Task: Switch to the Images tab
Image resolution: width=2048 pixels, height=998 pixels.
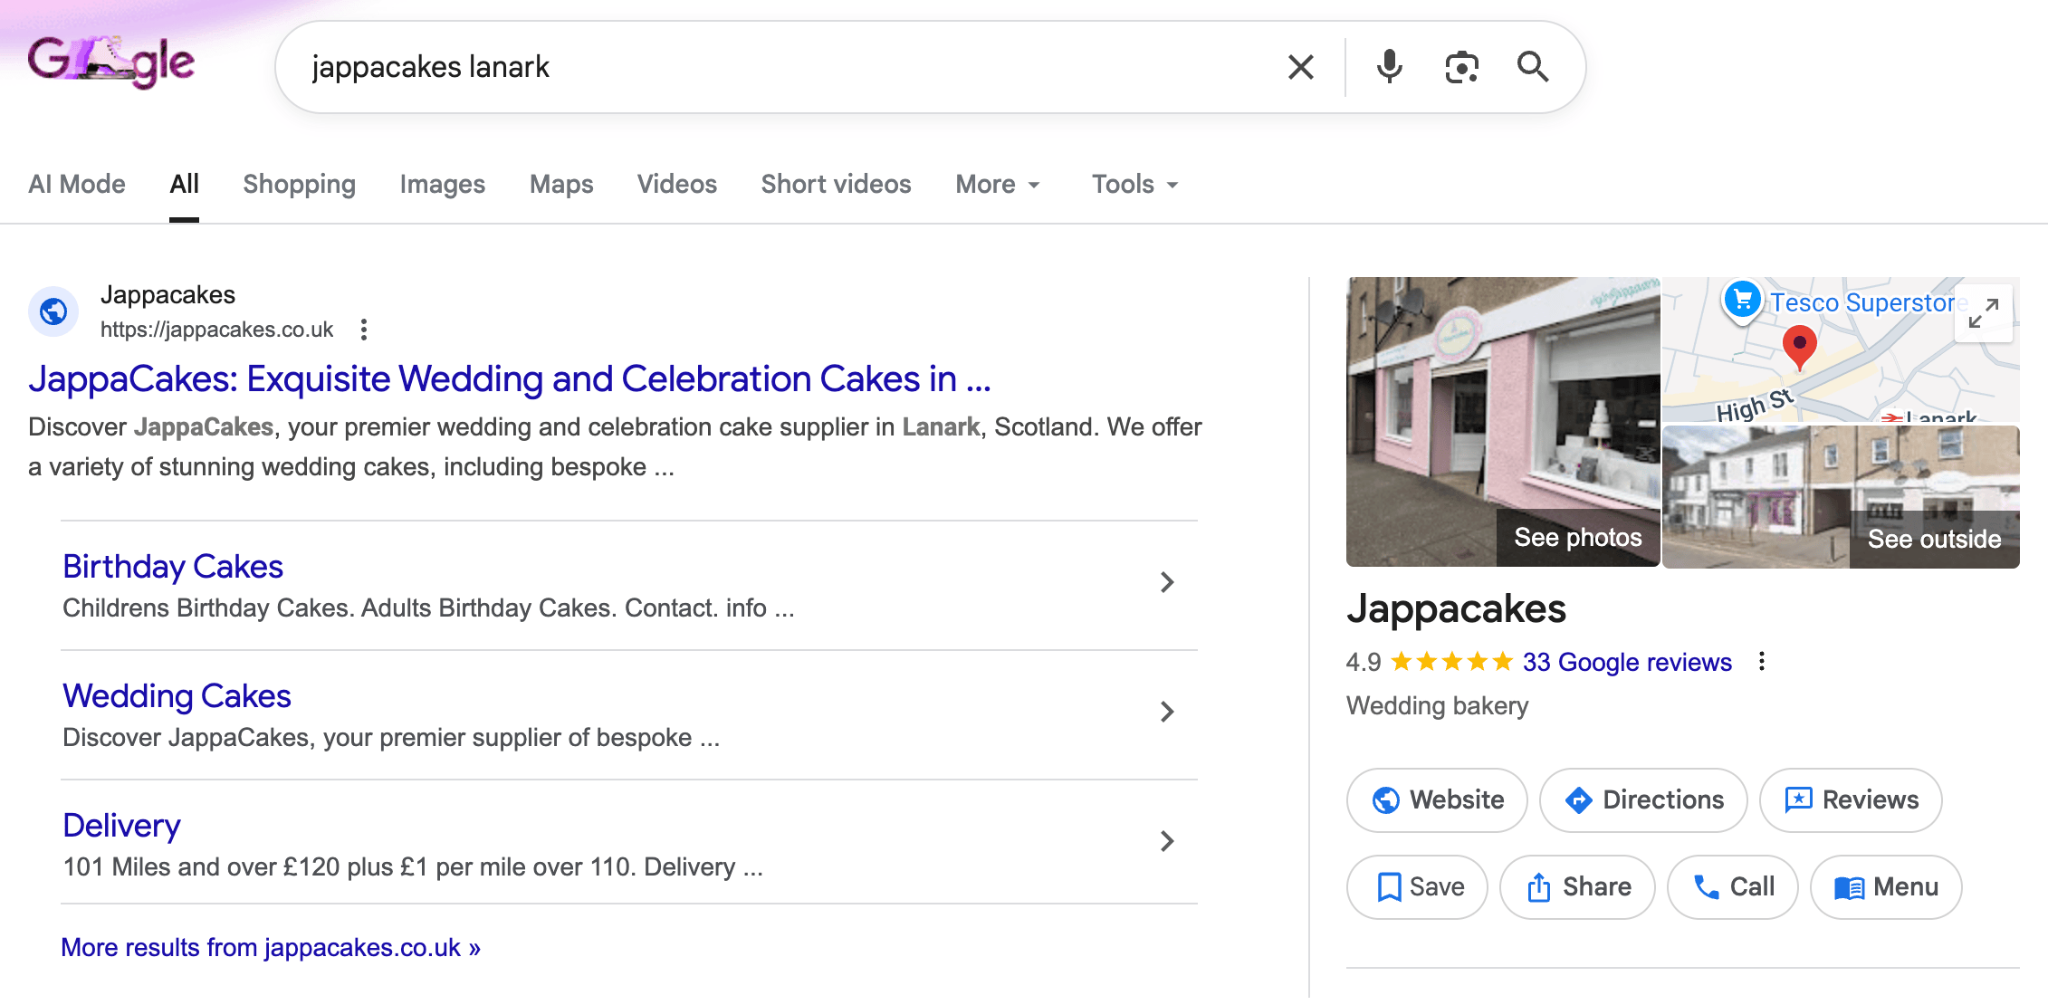Action: pos(442,184)
